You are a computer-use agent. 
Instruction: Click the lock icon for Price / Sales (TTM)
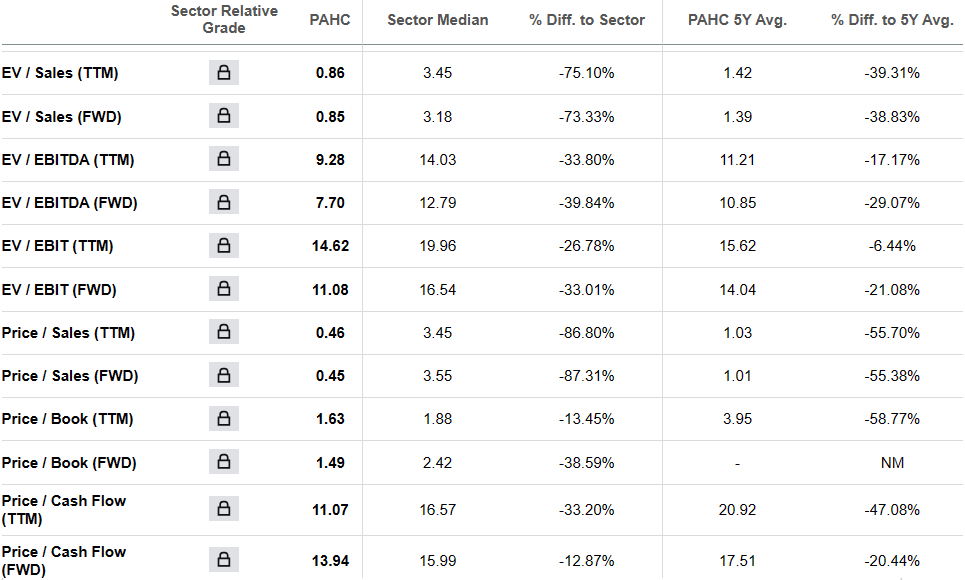pos(224,332)
